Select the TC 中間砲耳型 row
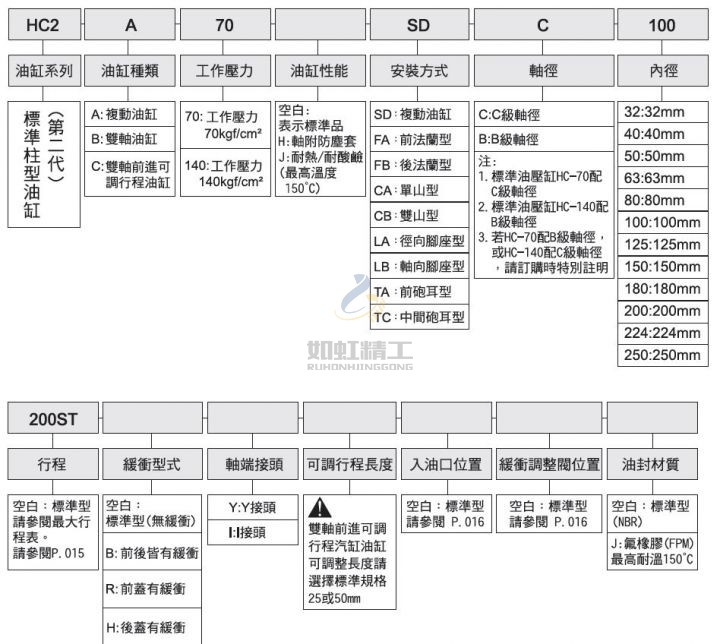720x644 pixels. point(418,317)
